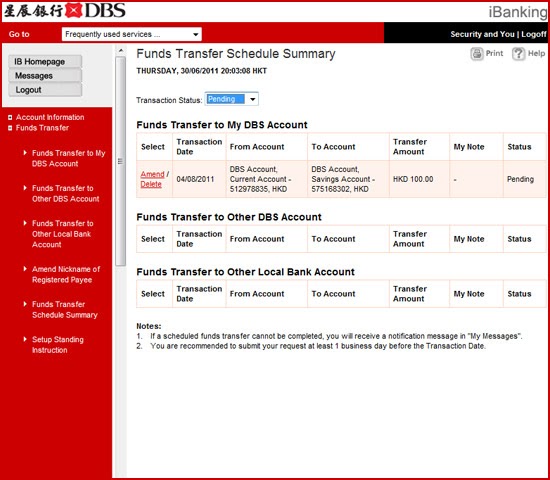
Task: Click Funds Transfer to Other DBS Account heading
Action: pos(229,217)
